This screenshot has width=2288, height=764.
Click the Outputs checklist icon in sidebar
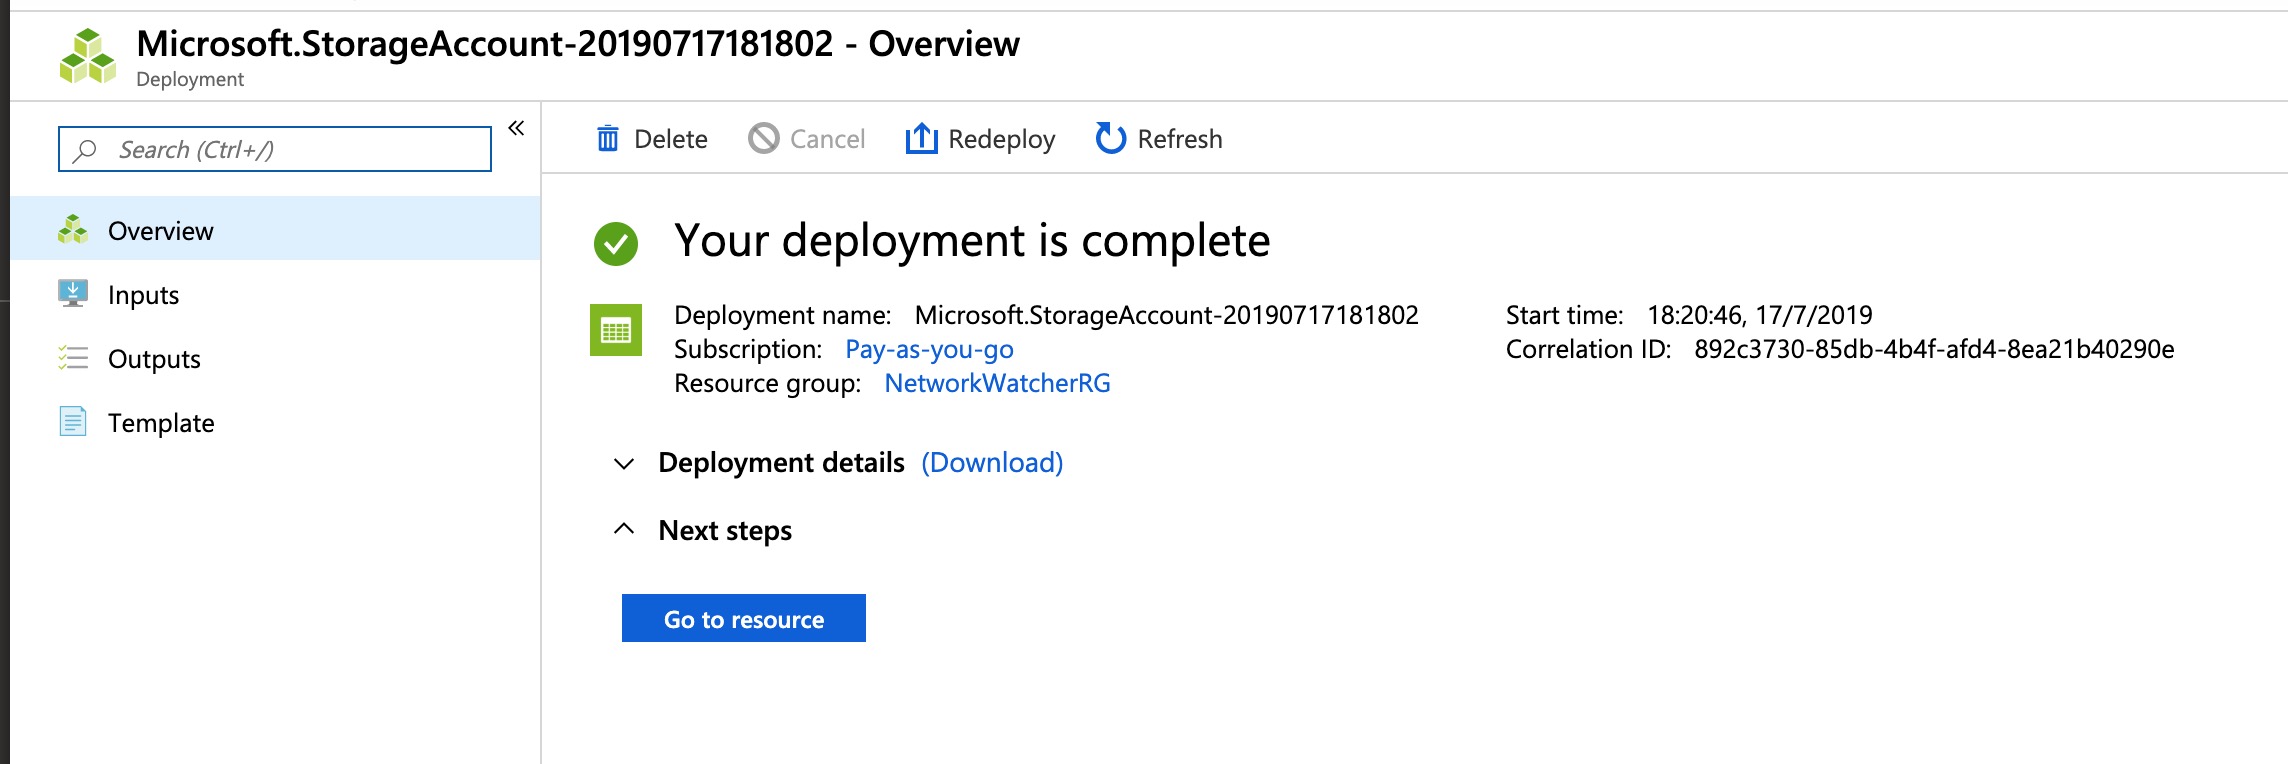[x=73, y=358]
